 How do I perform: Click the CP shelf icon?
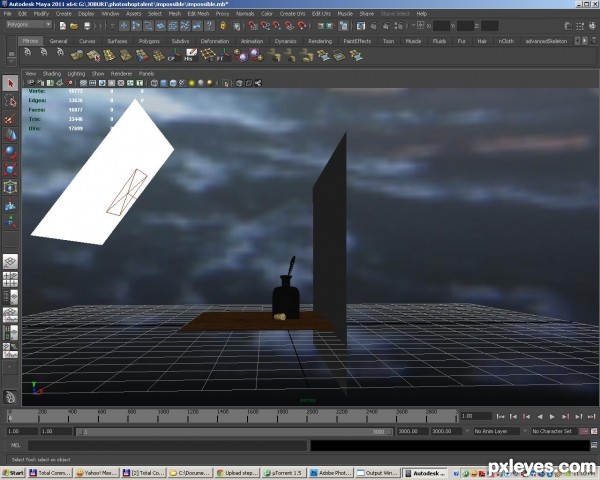(174, 55)
